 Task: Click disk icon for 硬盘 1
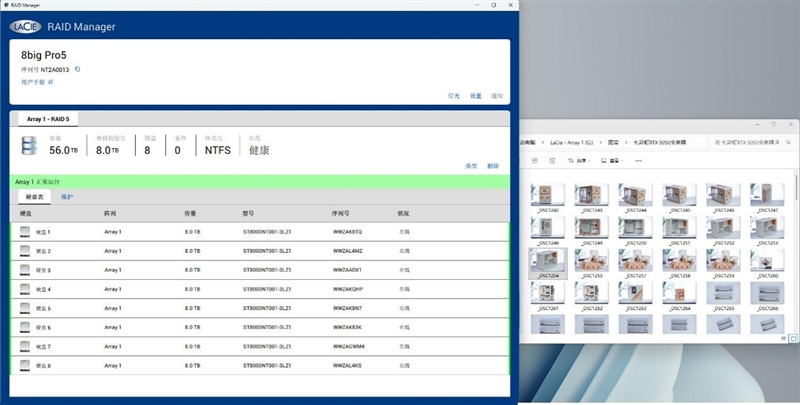click(24, 232)
